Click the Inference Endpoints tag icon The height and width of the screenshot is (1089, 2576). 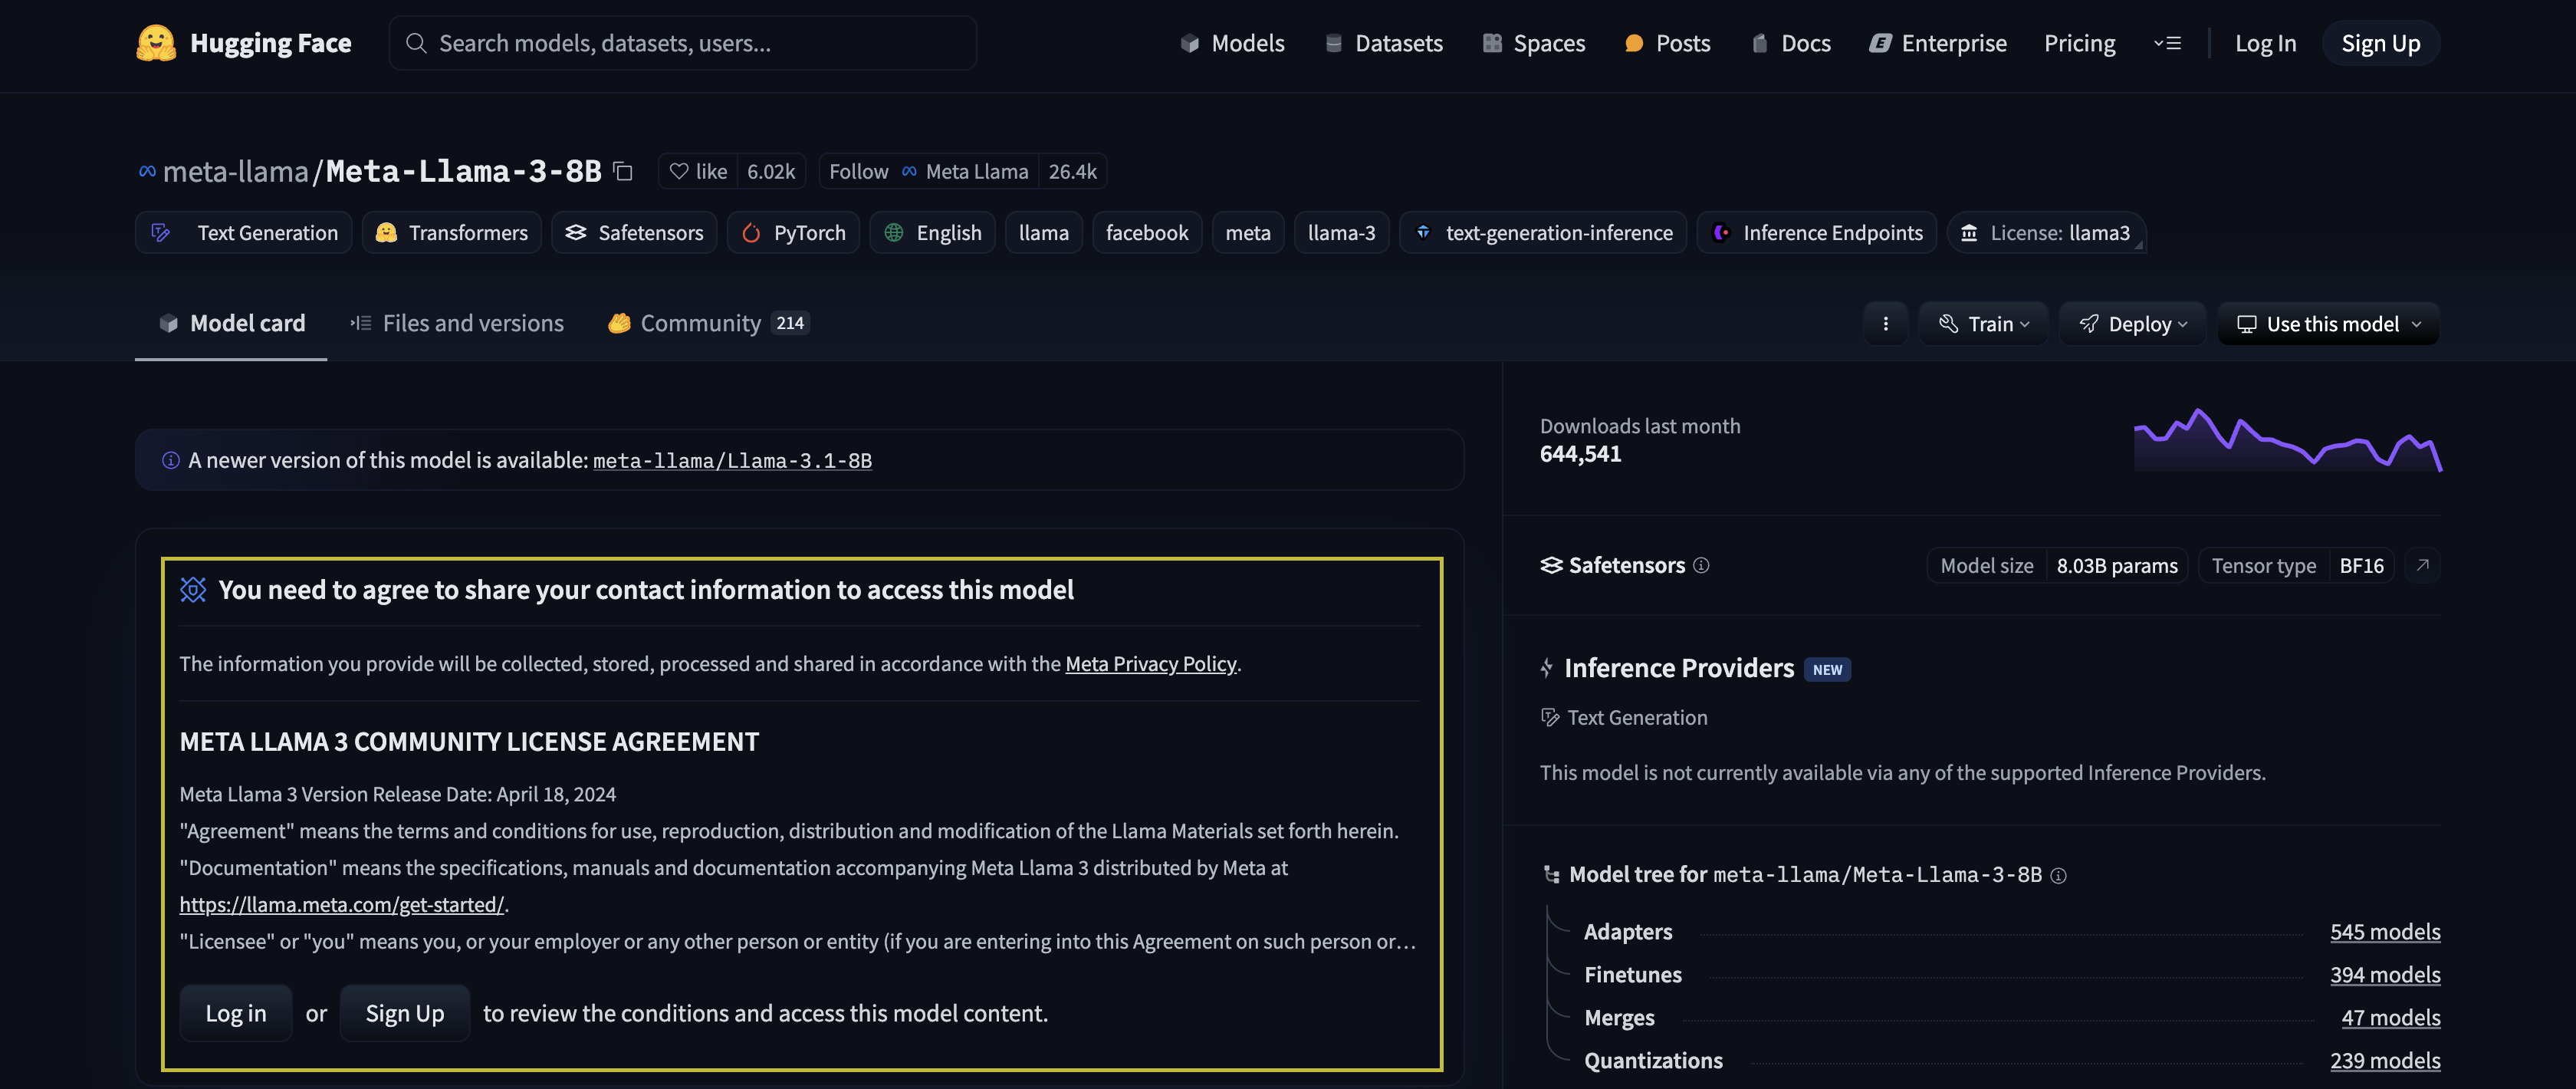tap(1721, 233)
